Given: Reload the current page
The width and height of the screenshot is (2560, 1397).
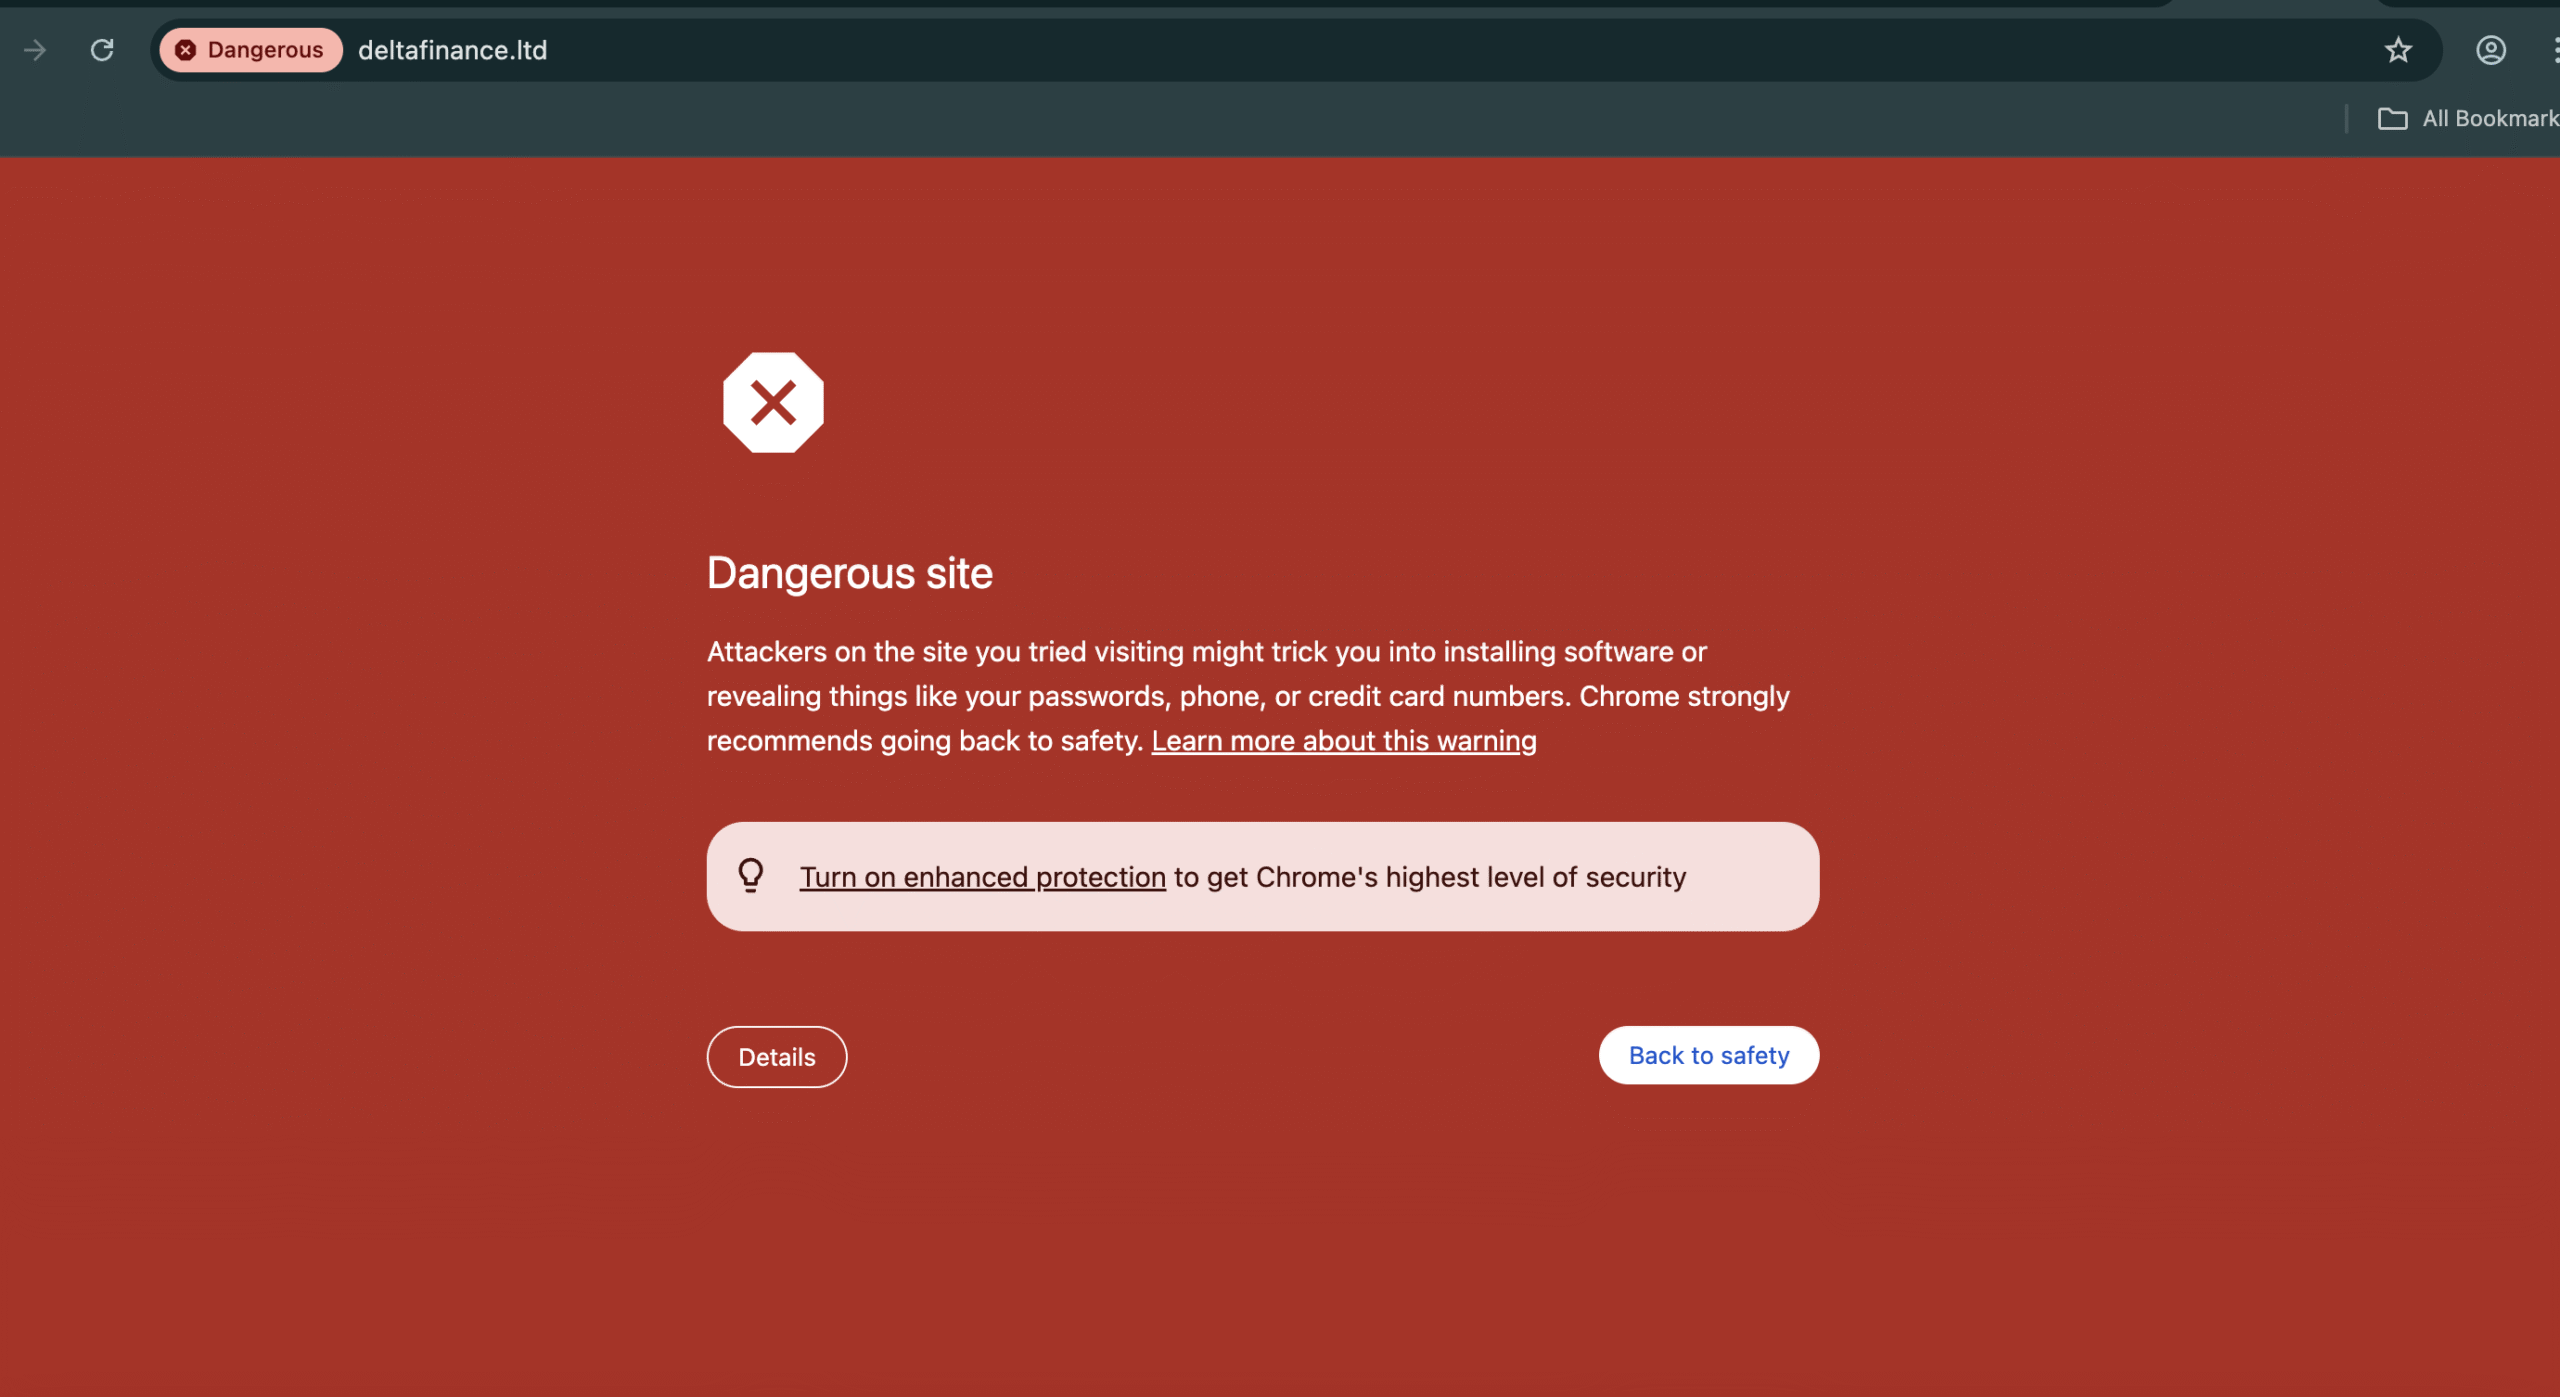Looking at the screenshot, I should point(102,50).
